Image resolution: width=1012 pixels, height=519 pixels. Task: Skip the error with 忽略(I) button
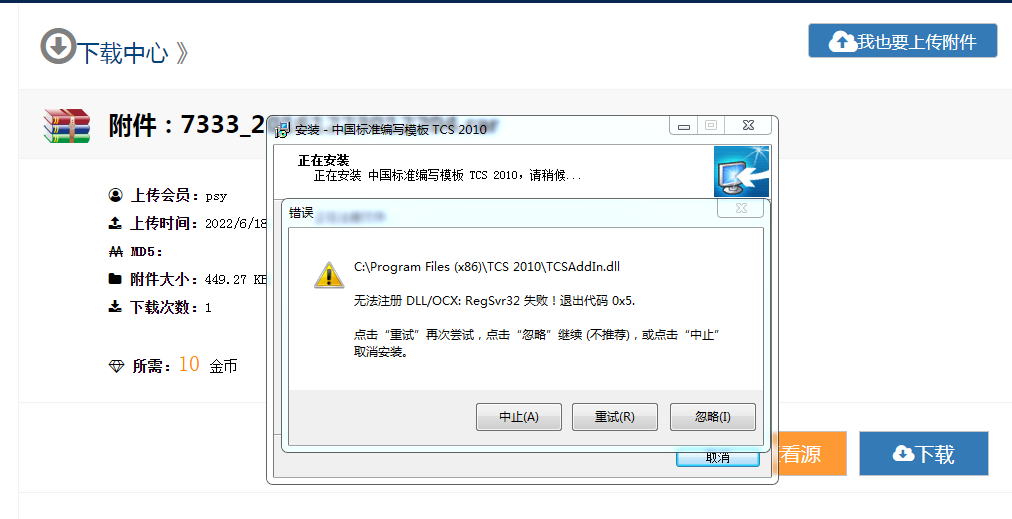click(713, 417)
